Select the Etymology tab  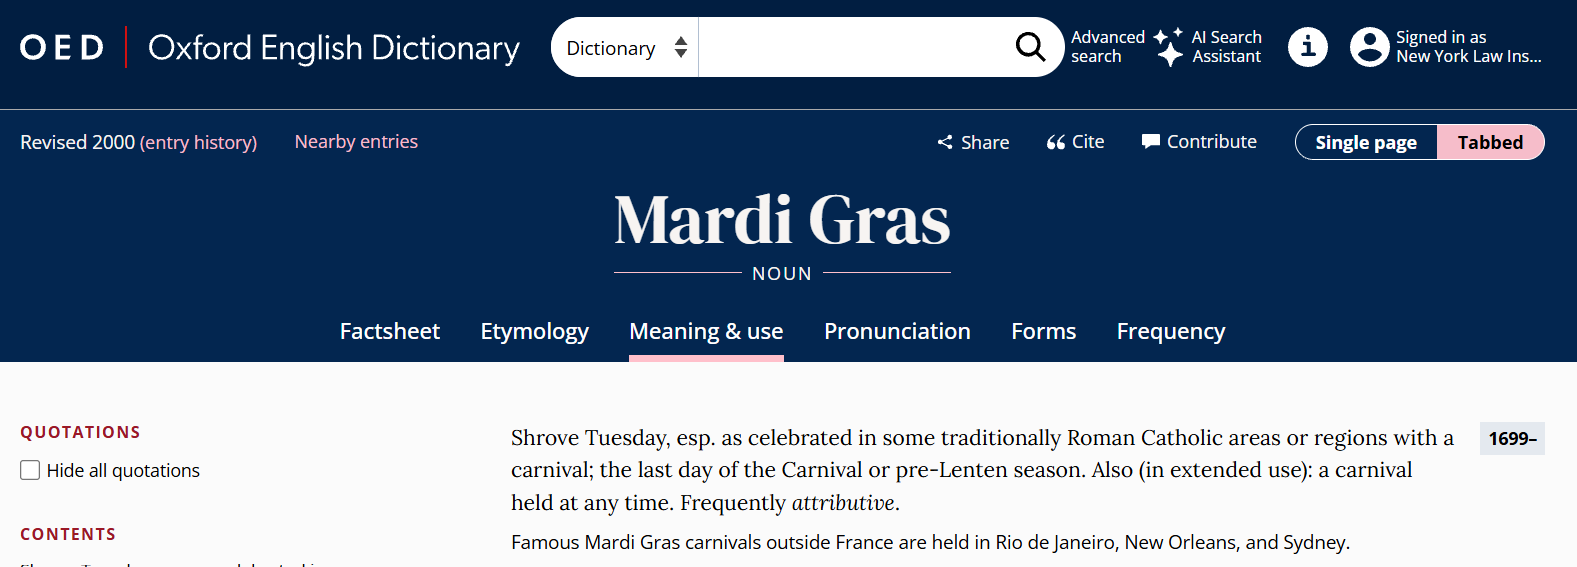tap(534, 331)
